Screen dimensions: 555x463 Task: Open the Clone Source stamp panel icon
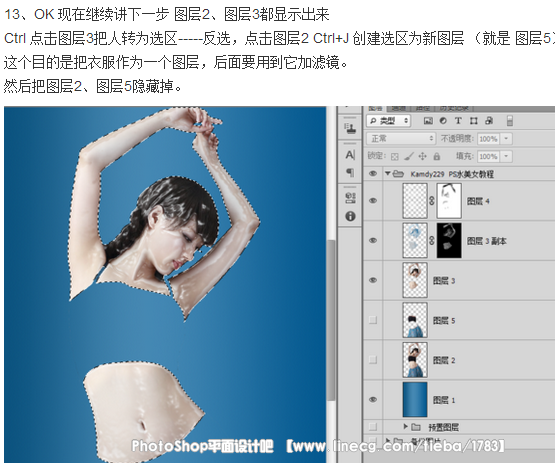pyautogui.click(x=350, y=128)
